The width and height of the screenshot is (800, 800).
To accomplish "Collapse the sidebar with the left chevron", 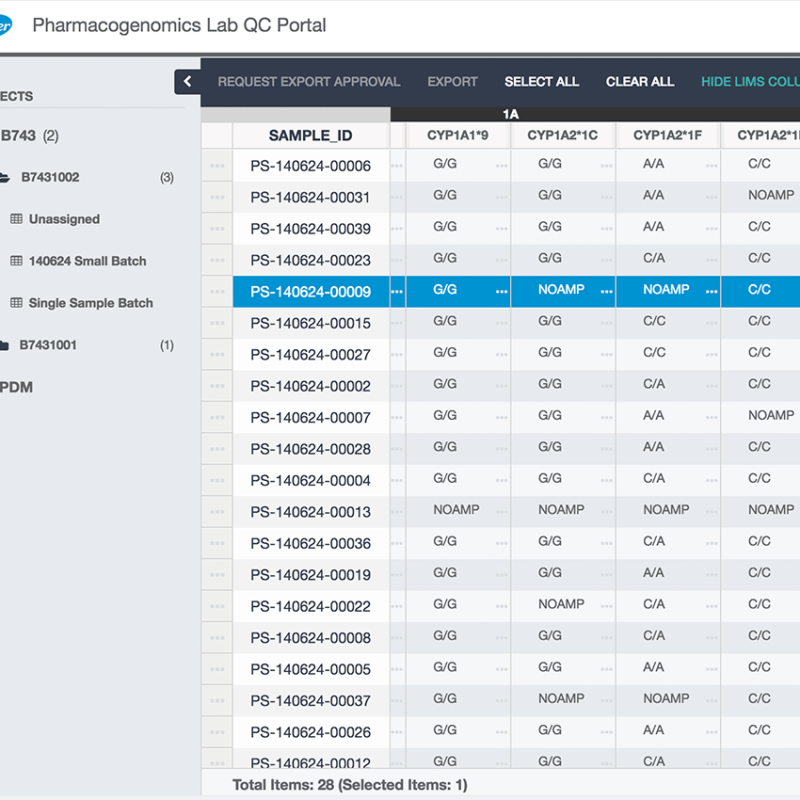I will (187, 82).
